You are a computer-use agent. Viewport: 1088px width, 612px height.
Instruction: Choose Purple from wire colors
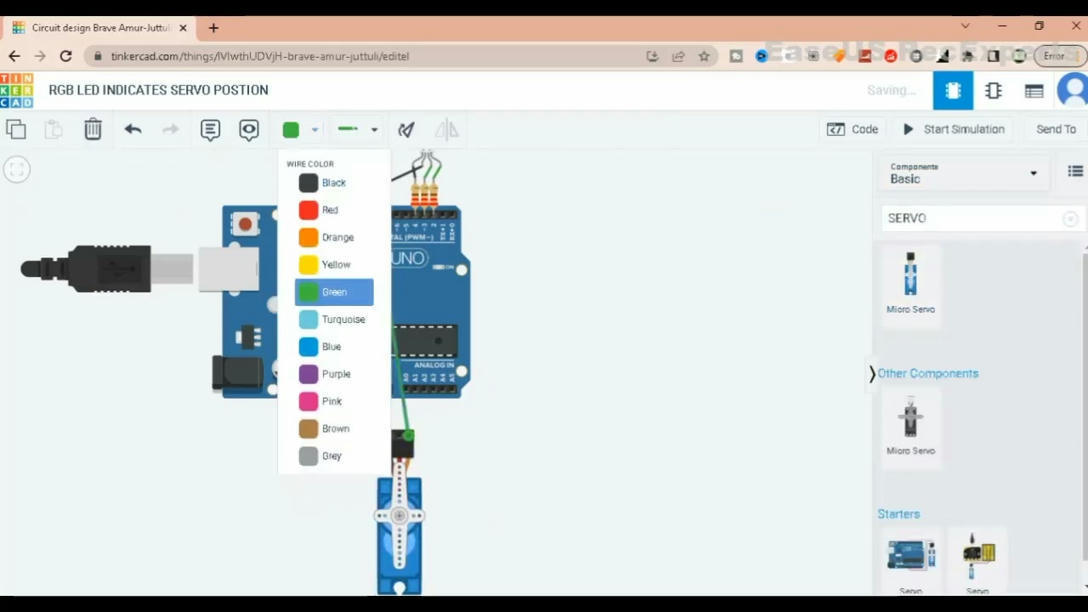[334, 374]
